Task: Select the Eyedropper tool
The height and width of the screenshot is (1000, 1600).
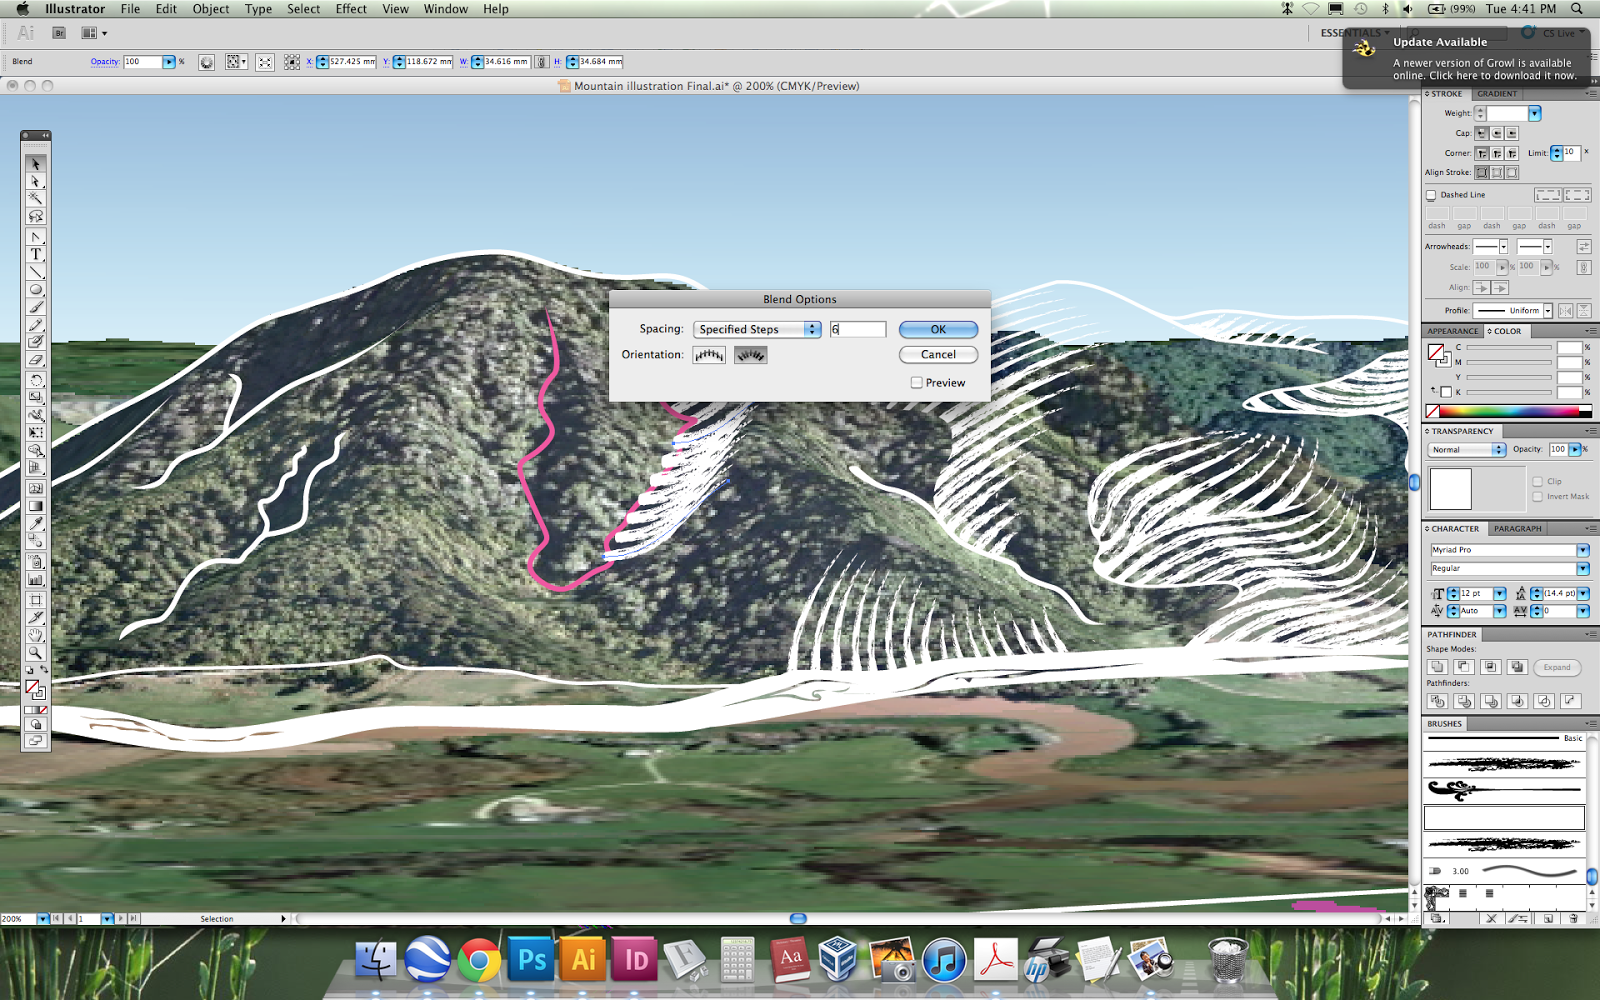Action: click(x=36, y=523)
